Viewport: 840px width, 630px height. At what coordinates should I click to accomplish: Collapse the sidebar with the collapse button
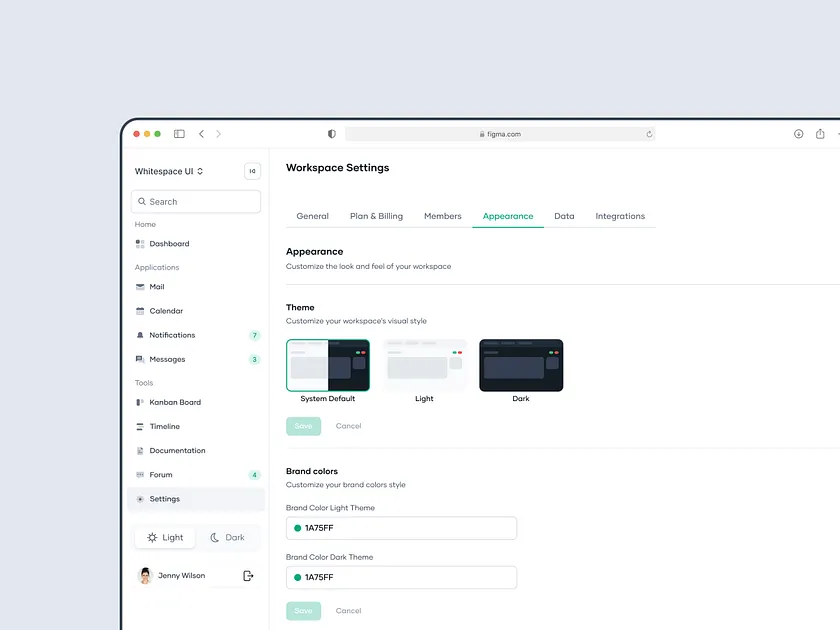click(252, 171)
